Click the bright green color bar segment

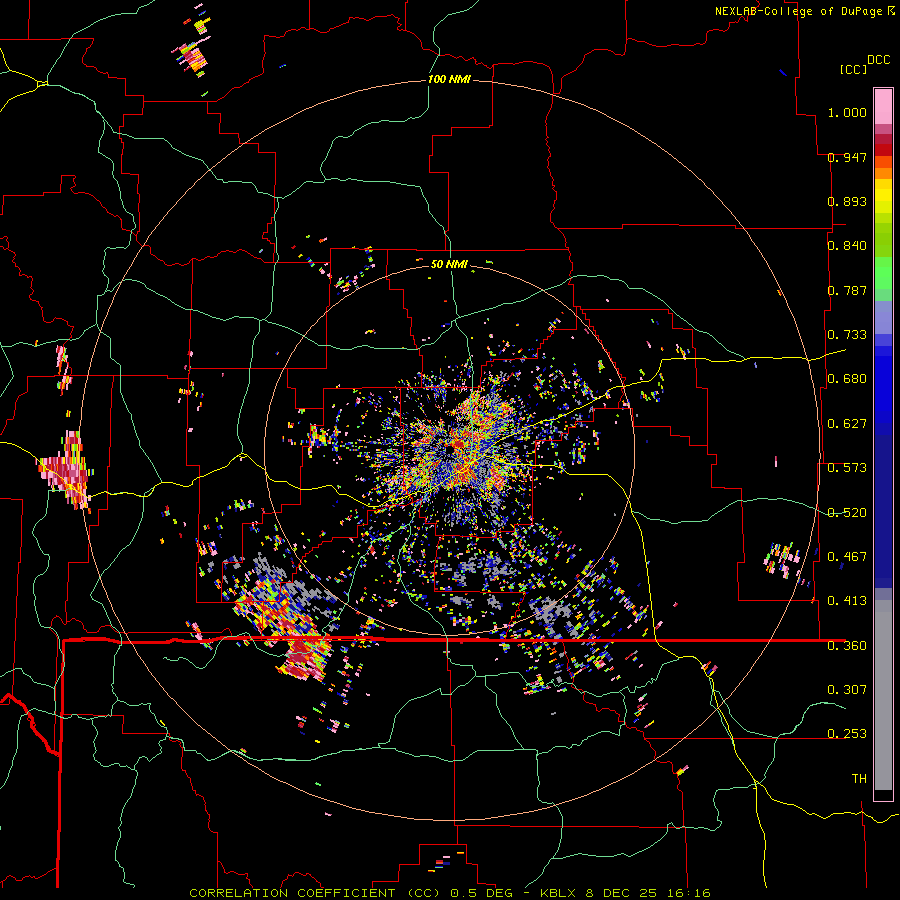(883, 273)
